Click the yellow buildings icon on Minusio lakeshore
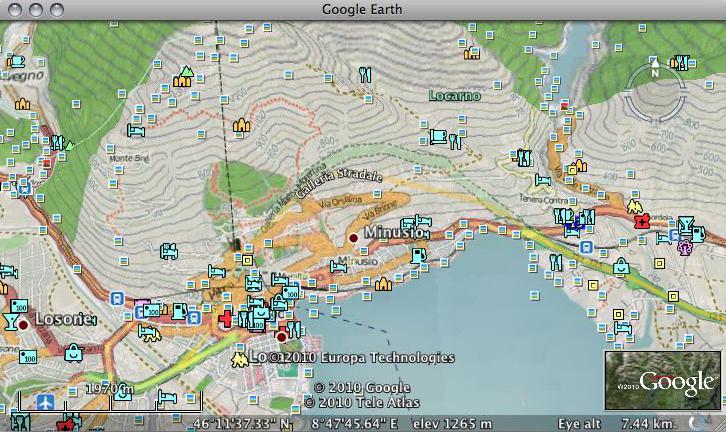 383,284
